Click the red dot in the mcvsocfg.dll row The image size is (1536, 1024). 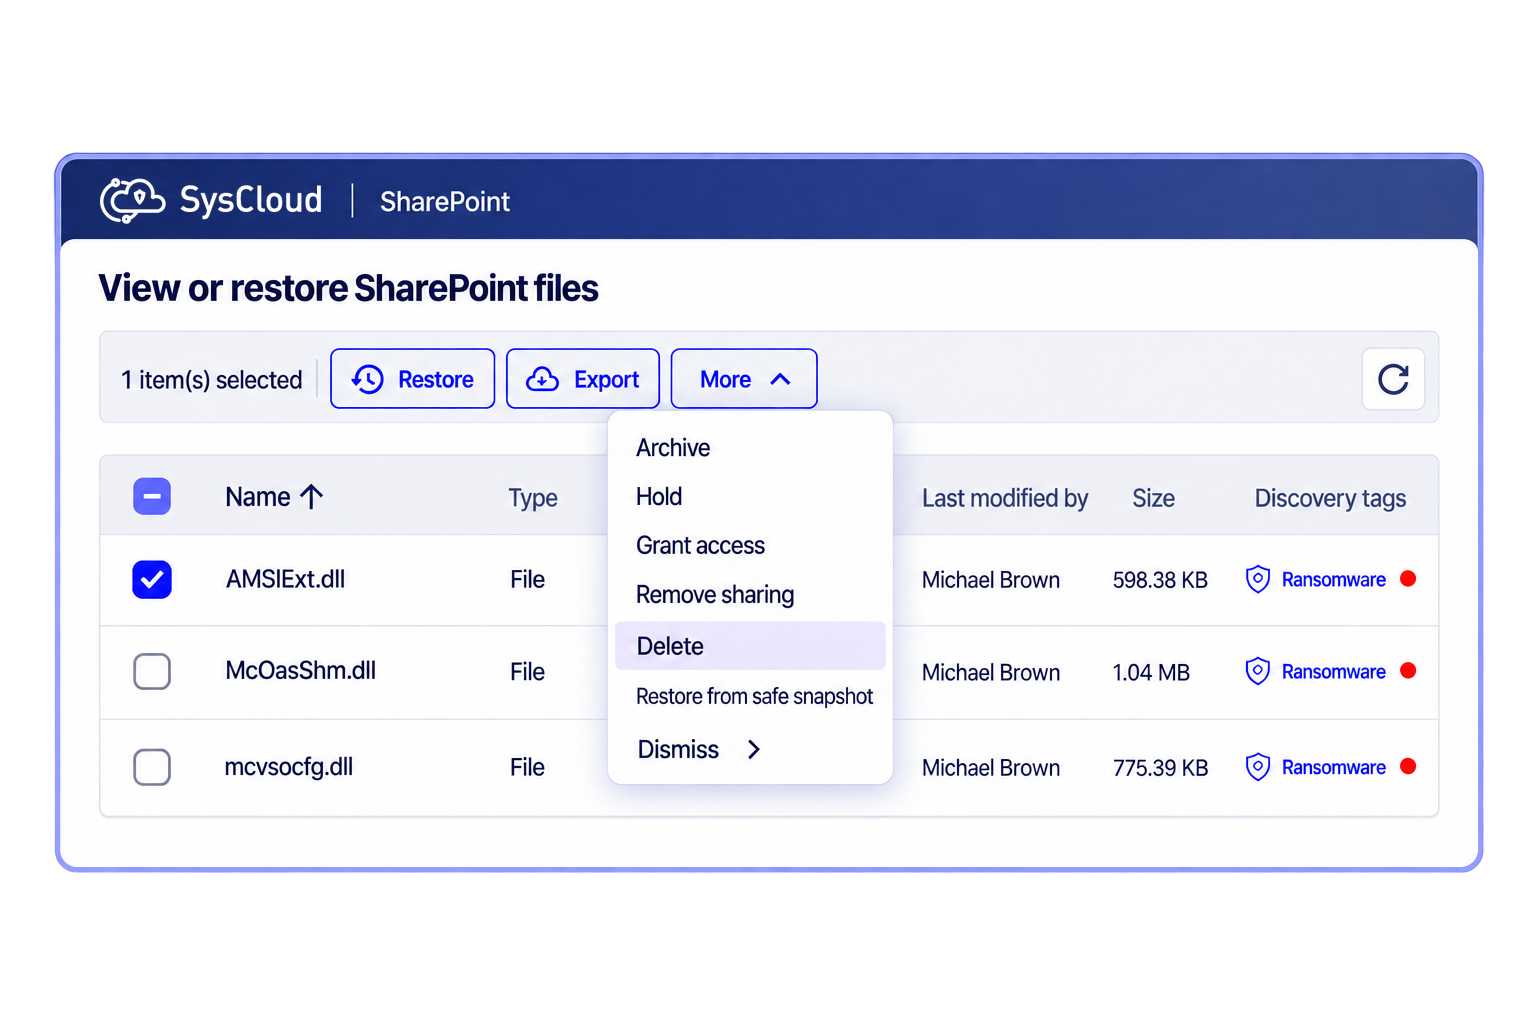click(x=1408, y=767)
